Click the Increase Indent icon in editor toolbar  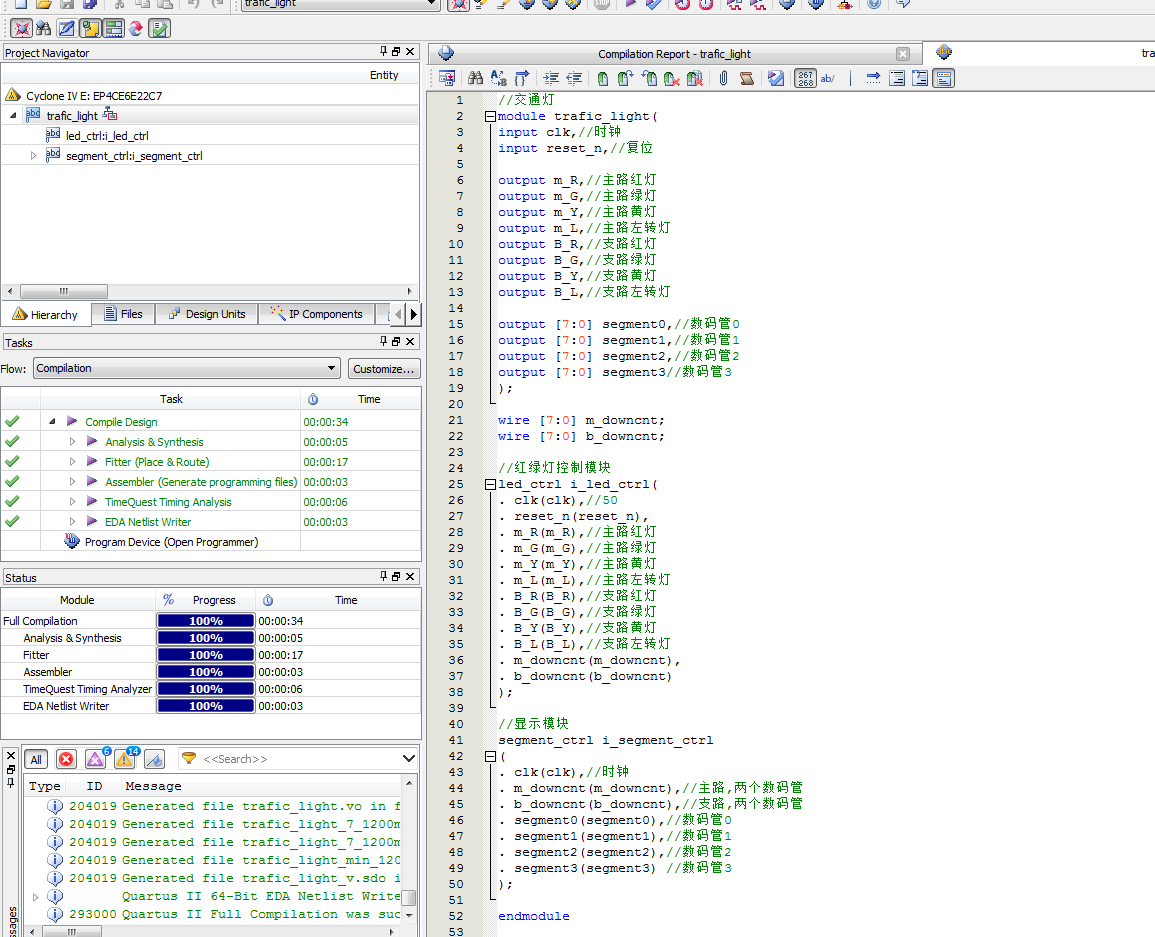[551, 78]
